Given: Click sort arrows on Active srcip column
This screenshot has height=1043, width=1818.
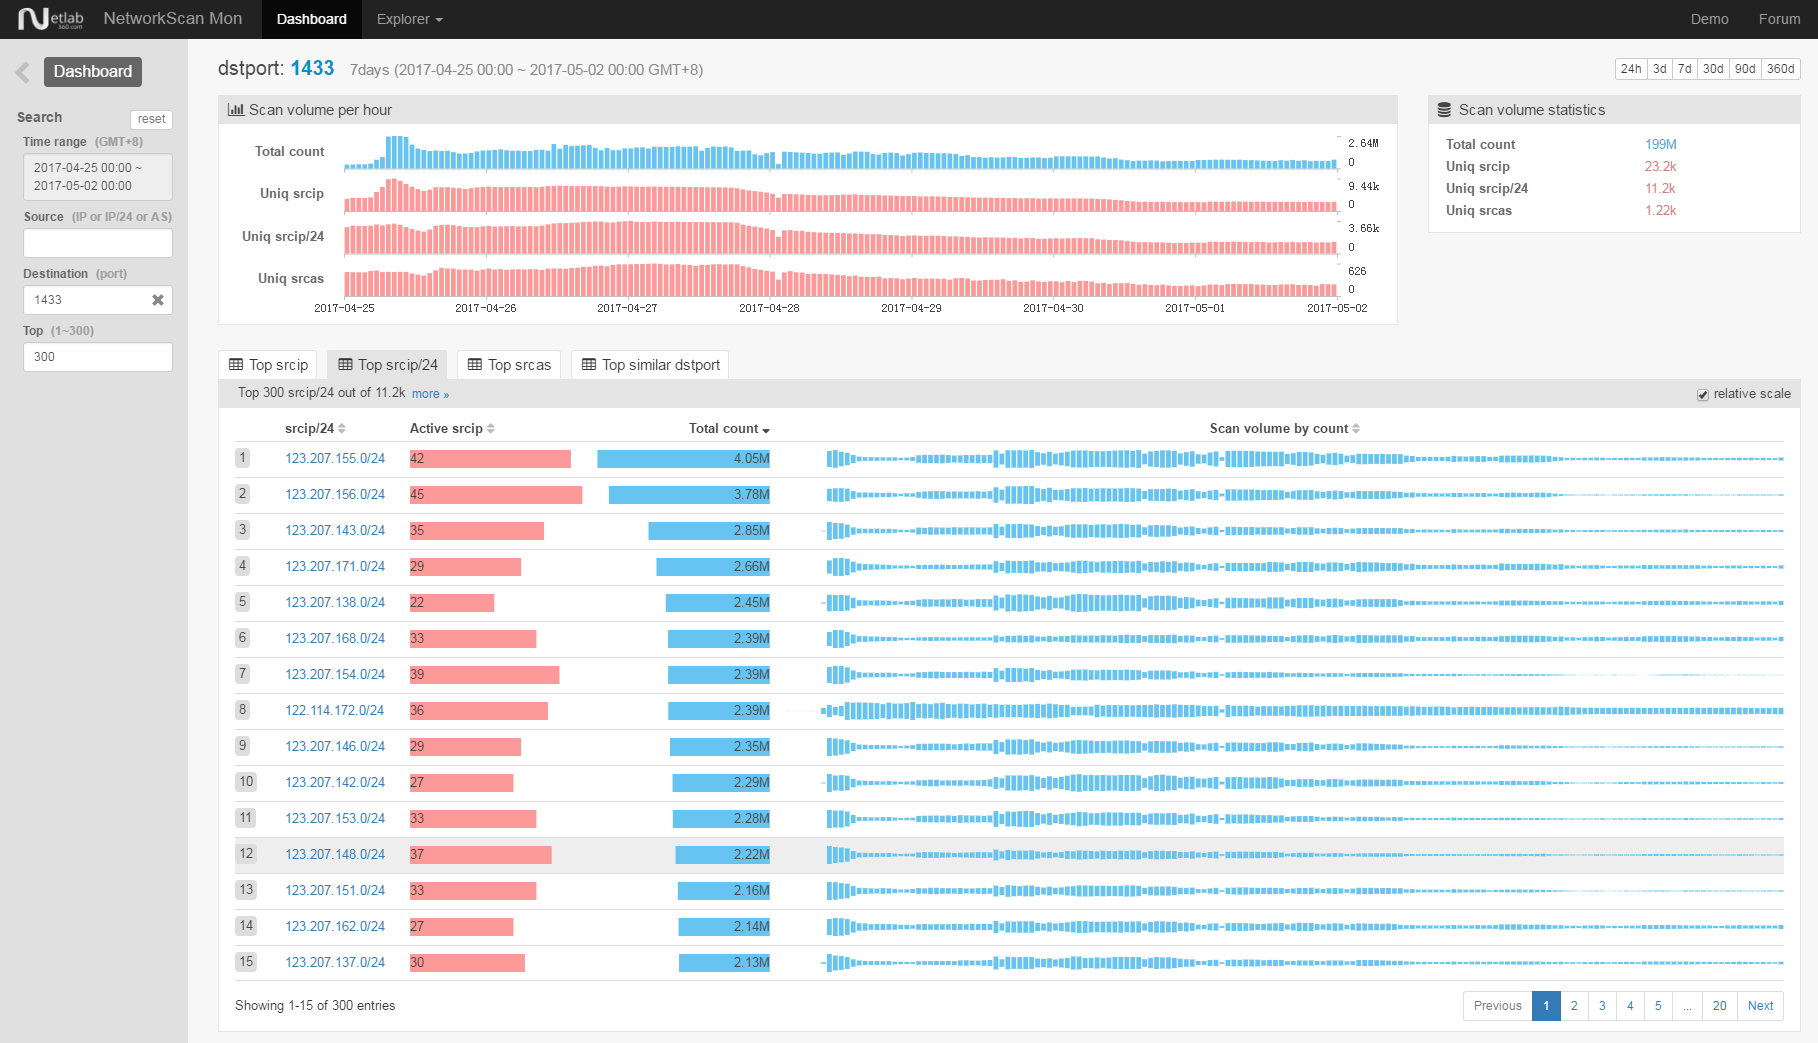Looking at the screenshot, I should coord(491,429).
